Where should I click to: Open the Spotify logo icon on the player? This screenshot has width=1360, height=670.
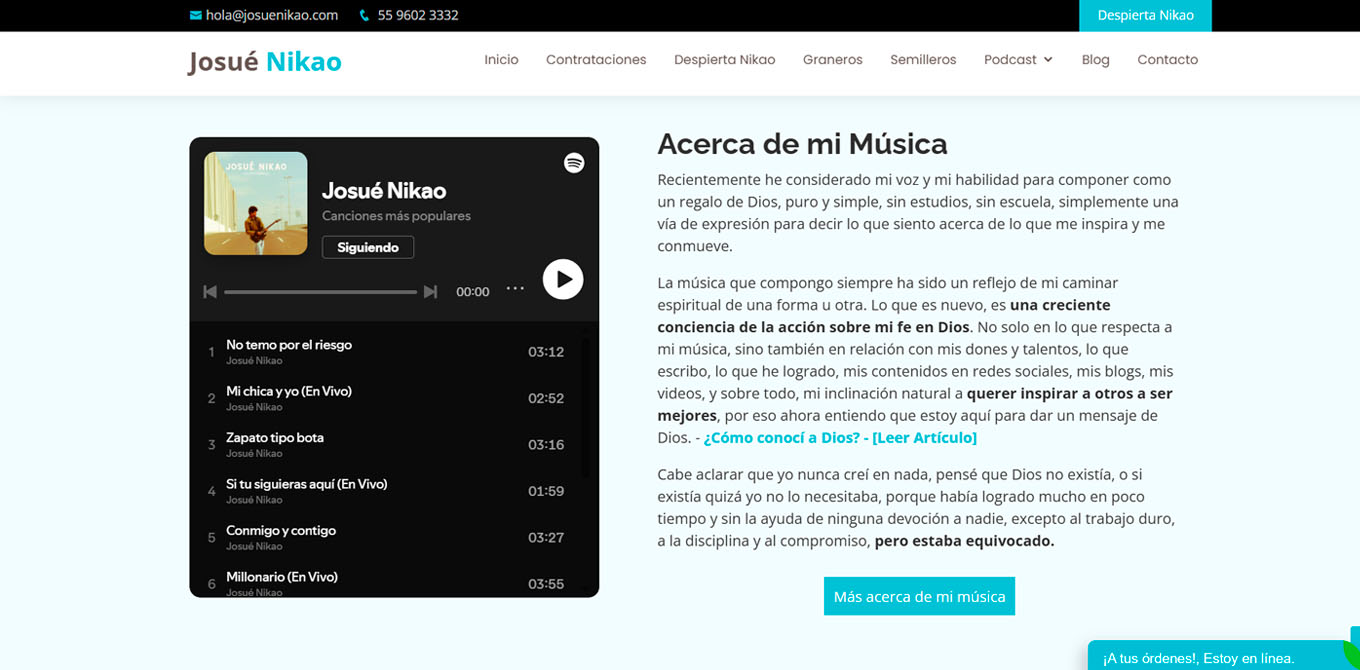click(x=573, y=162)
